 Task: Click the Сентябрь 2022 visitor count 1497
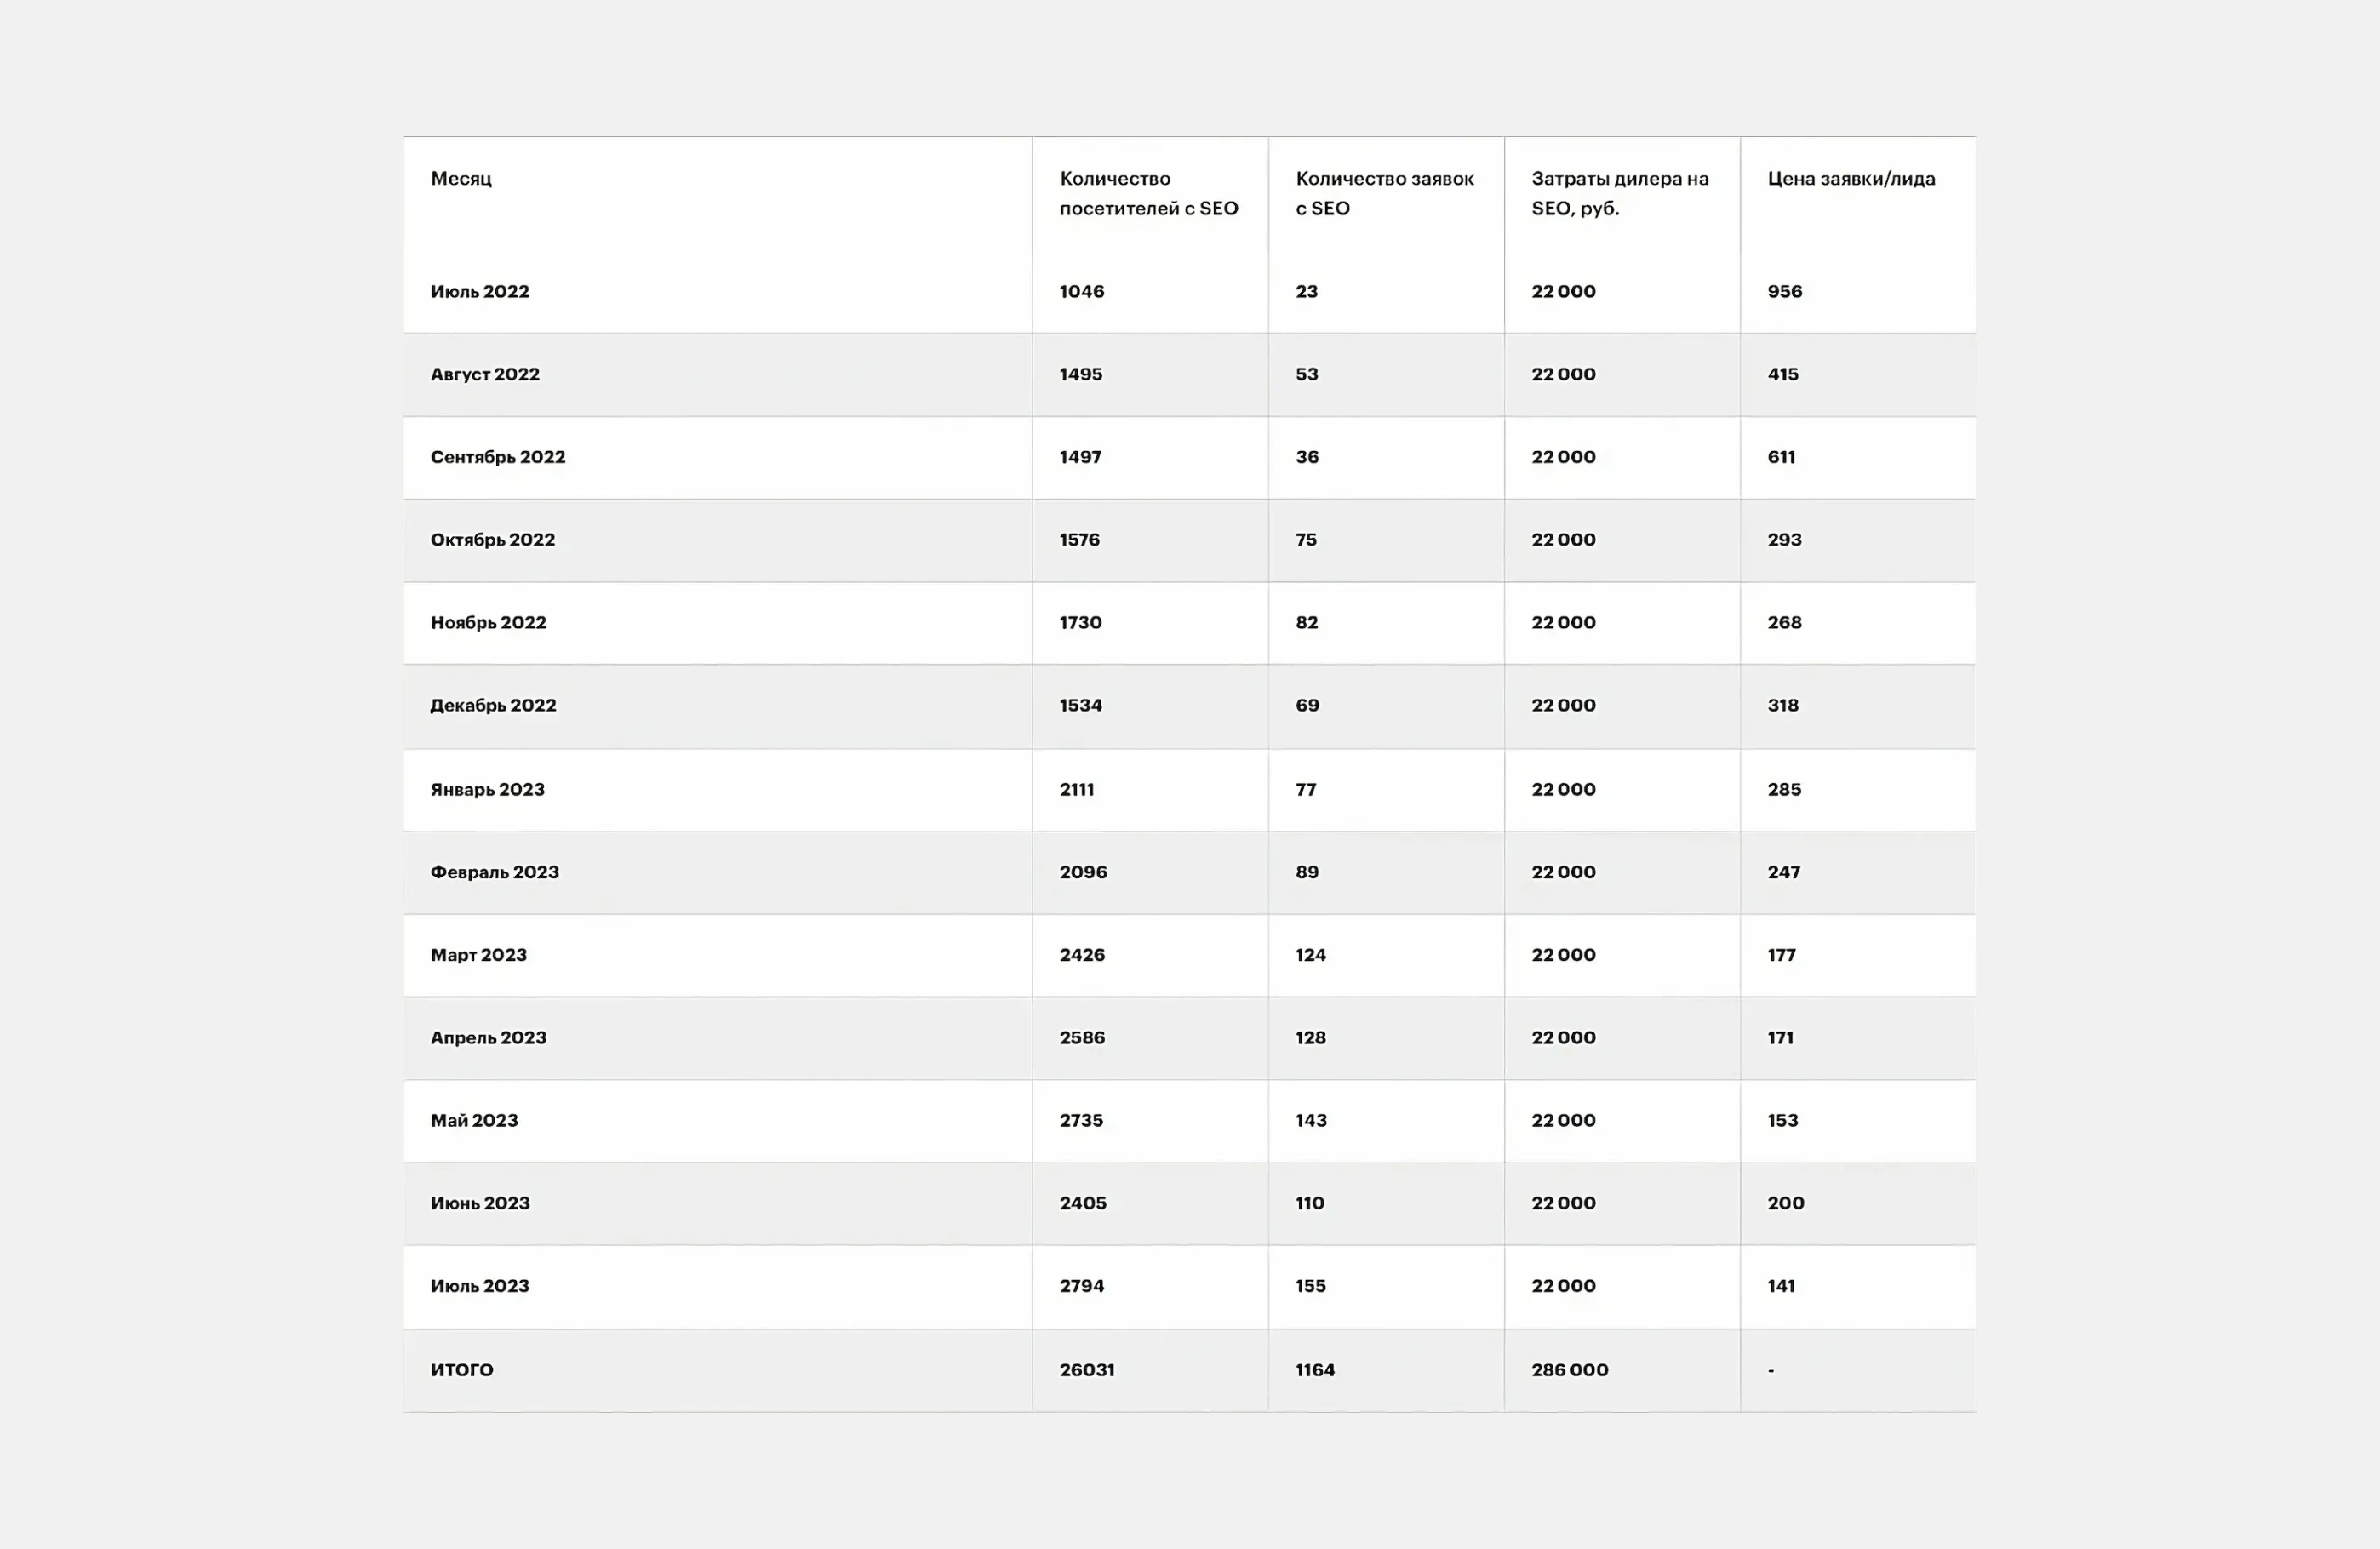[1080, 457]
